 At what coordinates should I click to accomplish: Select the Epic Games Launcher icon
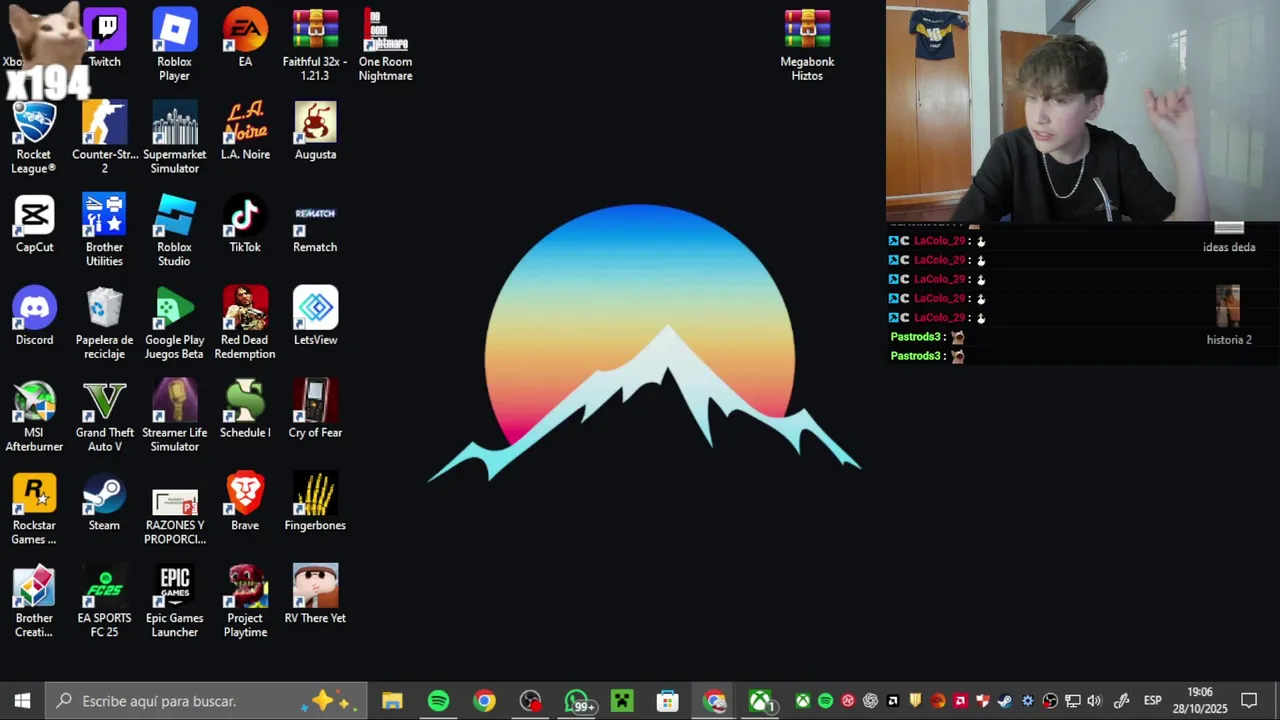[x=174, y=602]
